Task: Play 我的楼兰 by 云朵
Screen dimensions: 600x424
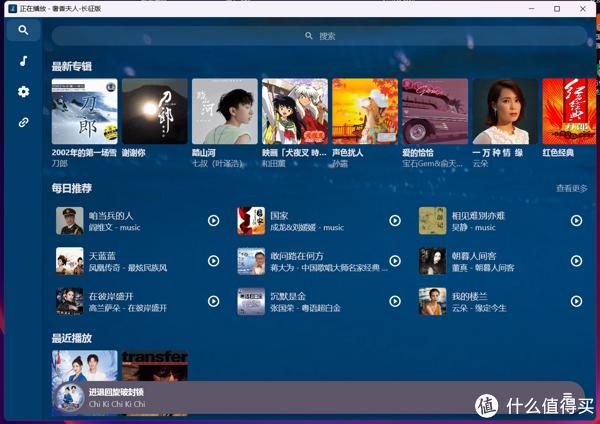Action: tap(575, 301)
